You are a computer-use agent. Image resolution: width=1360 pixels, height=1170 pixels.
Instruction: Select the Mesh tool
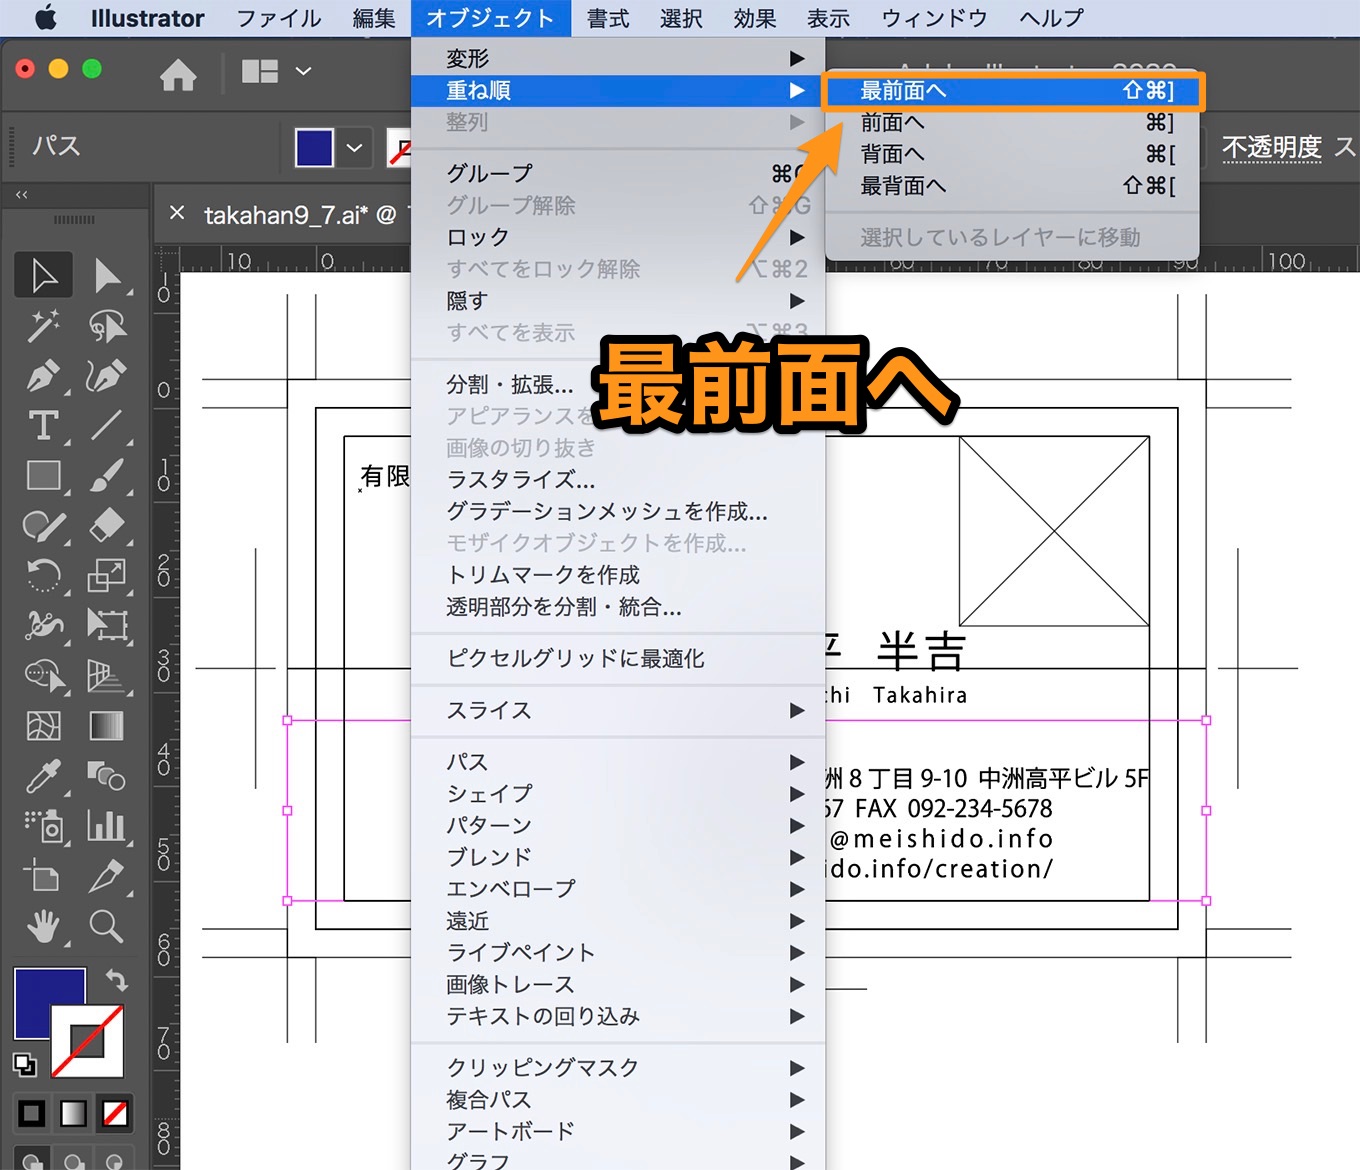click(x=43, y=726)
